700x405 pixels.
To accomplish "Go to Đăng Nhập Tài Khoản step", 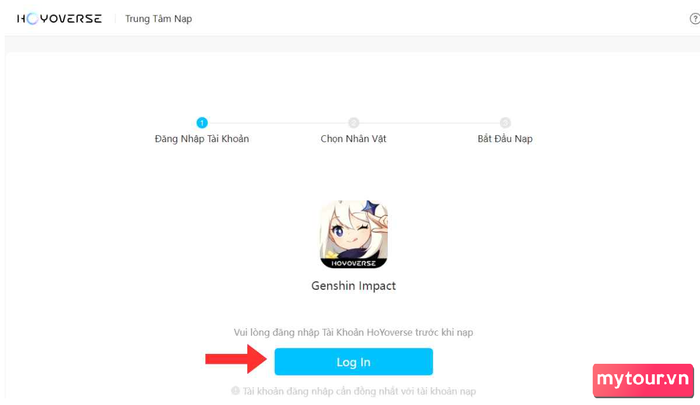I will 202,139.
